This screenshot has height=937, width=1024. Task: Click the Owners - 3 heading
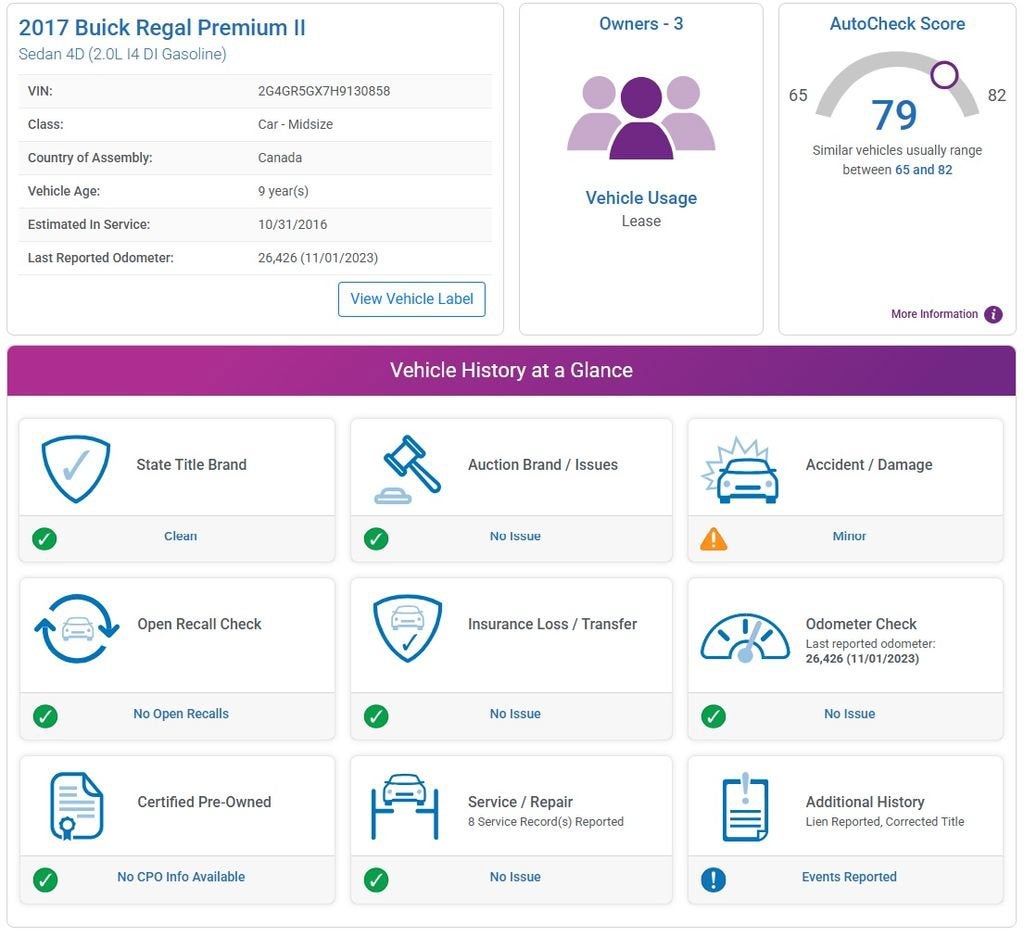[641, 24]
